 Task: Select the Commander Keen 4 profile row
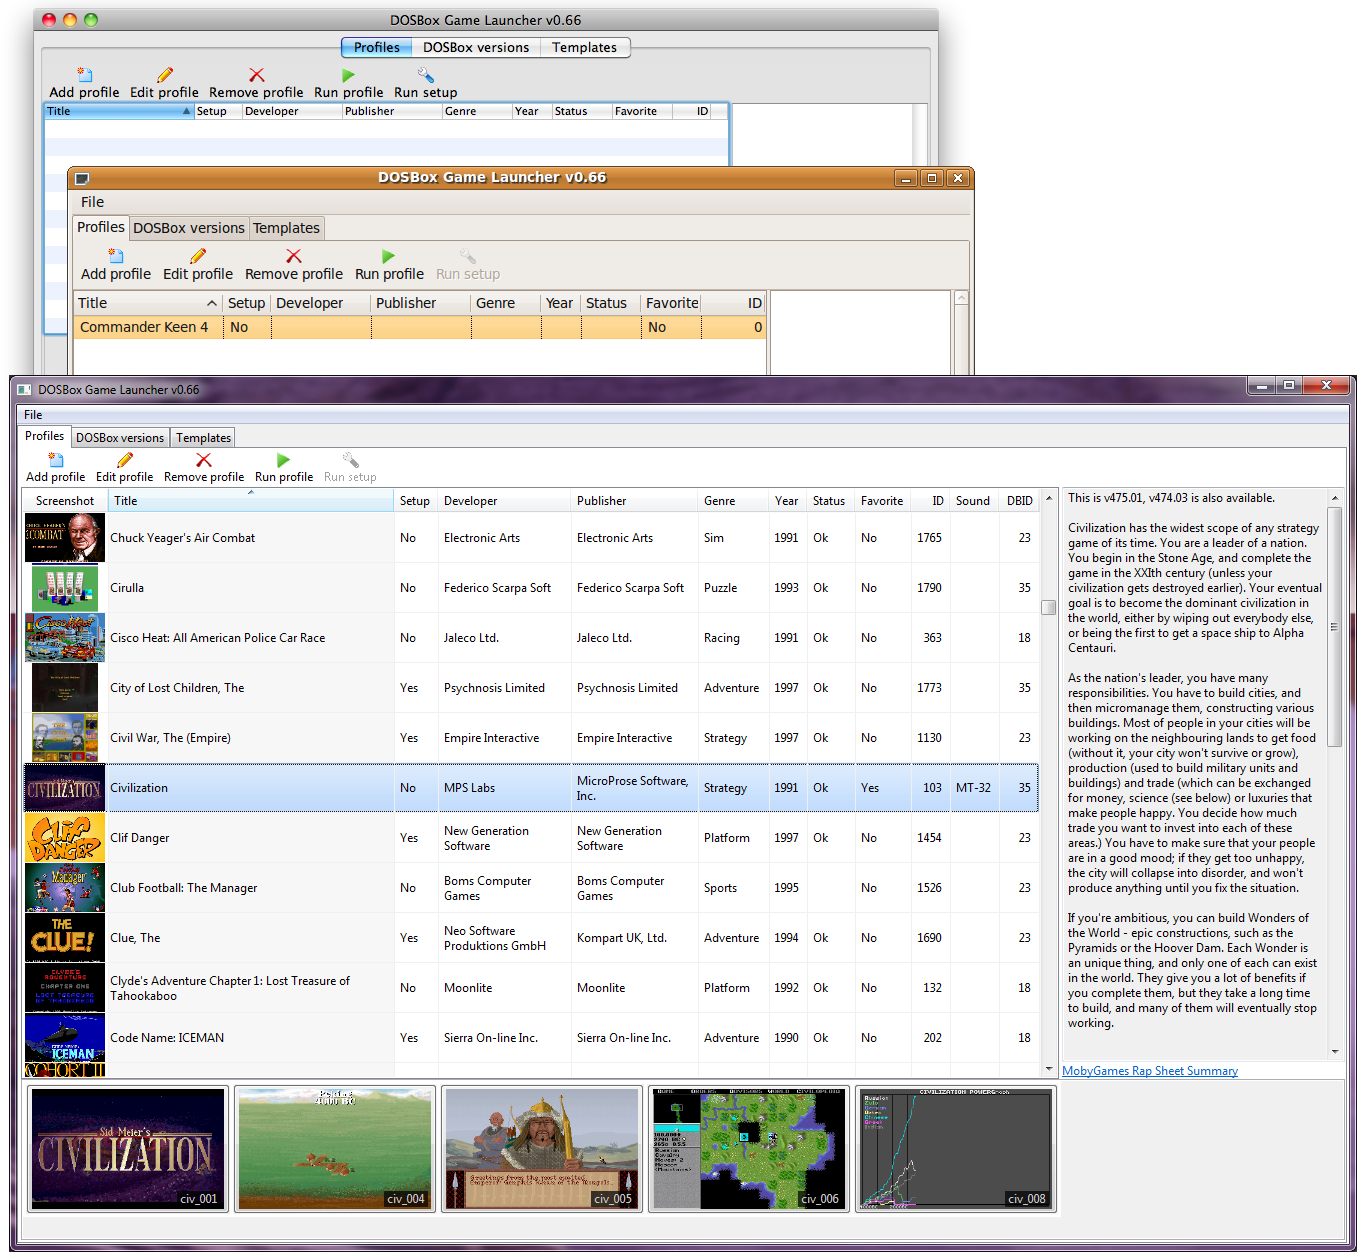[144, 327]
